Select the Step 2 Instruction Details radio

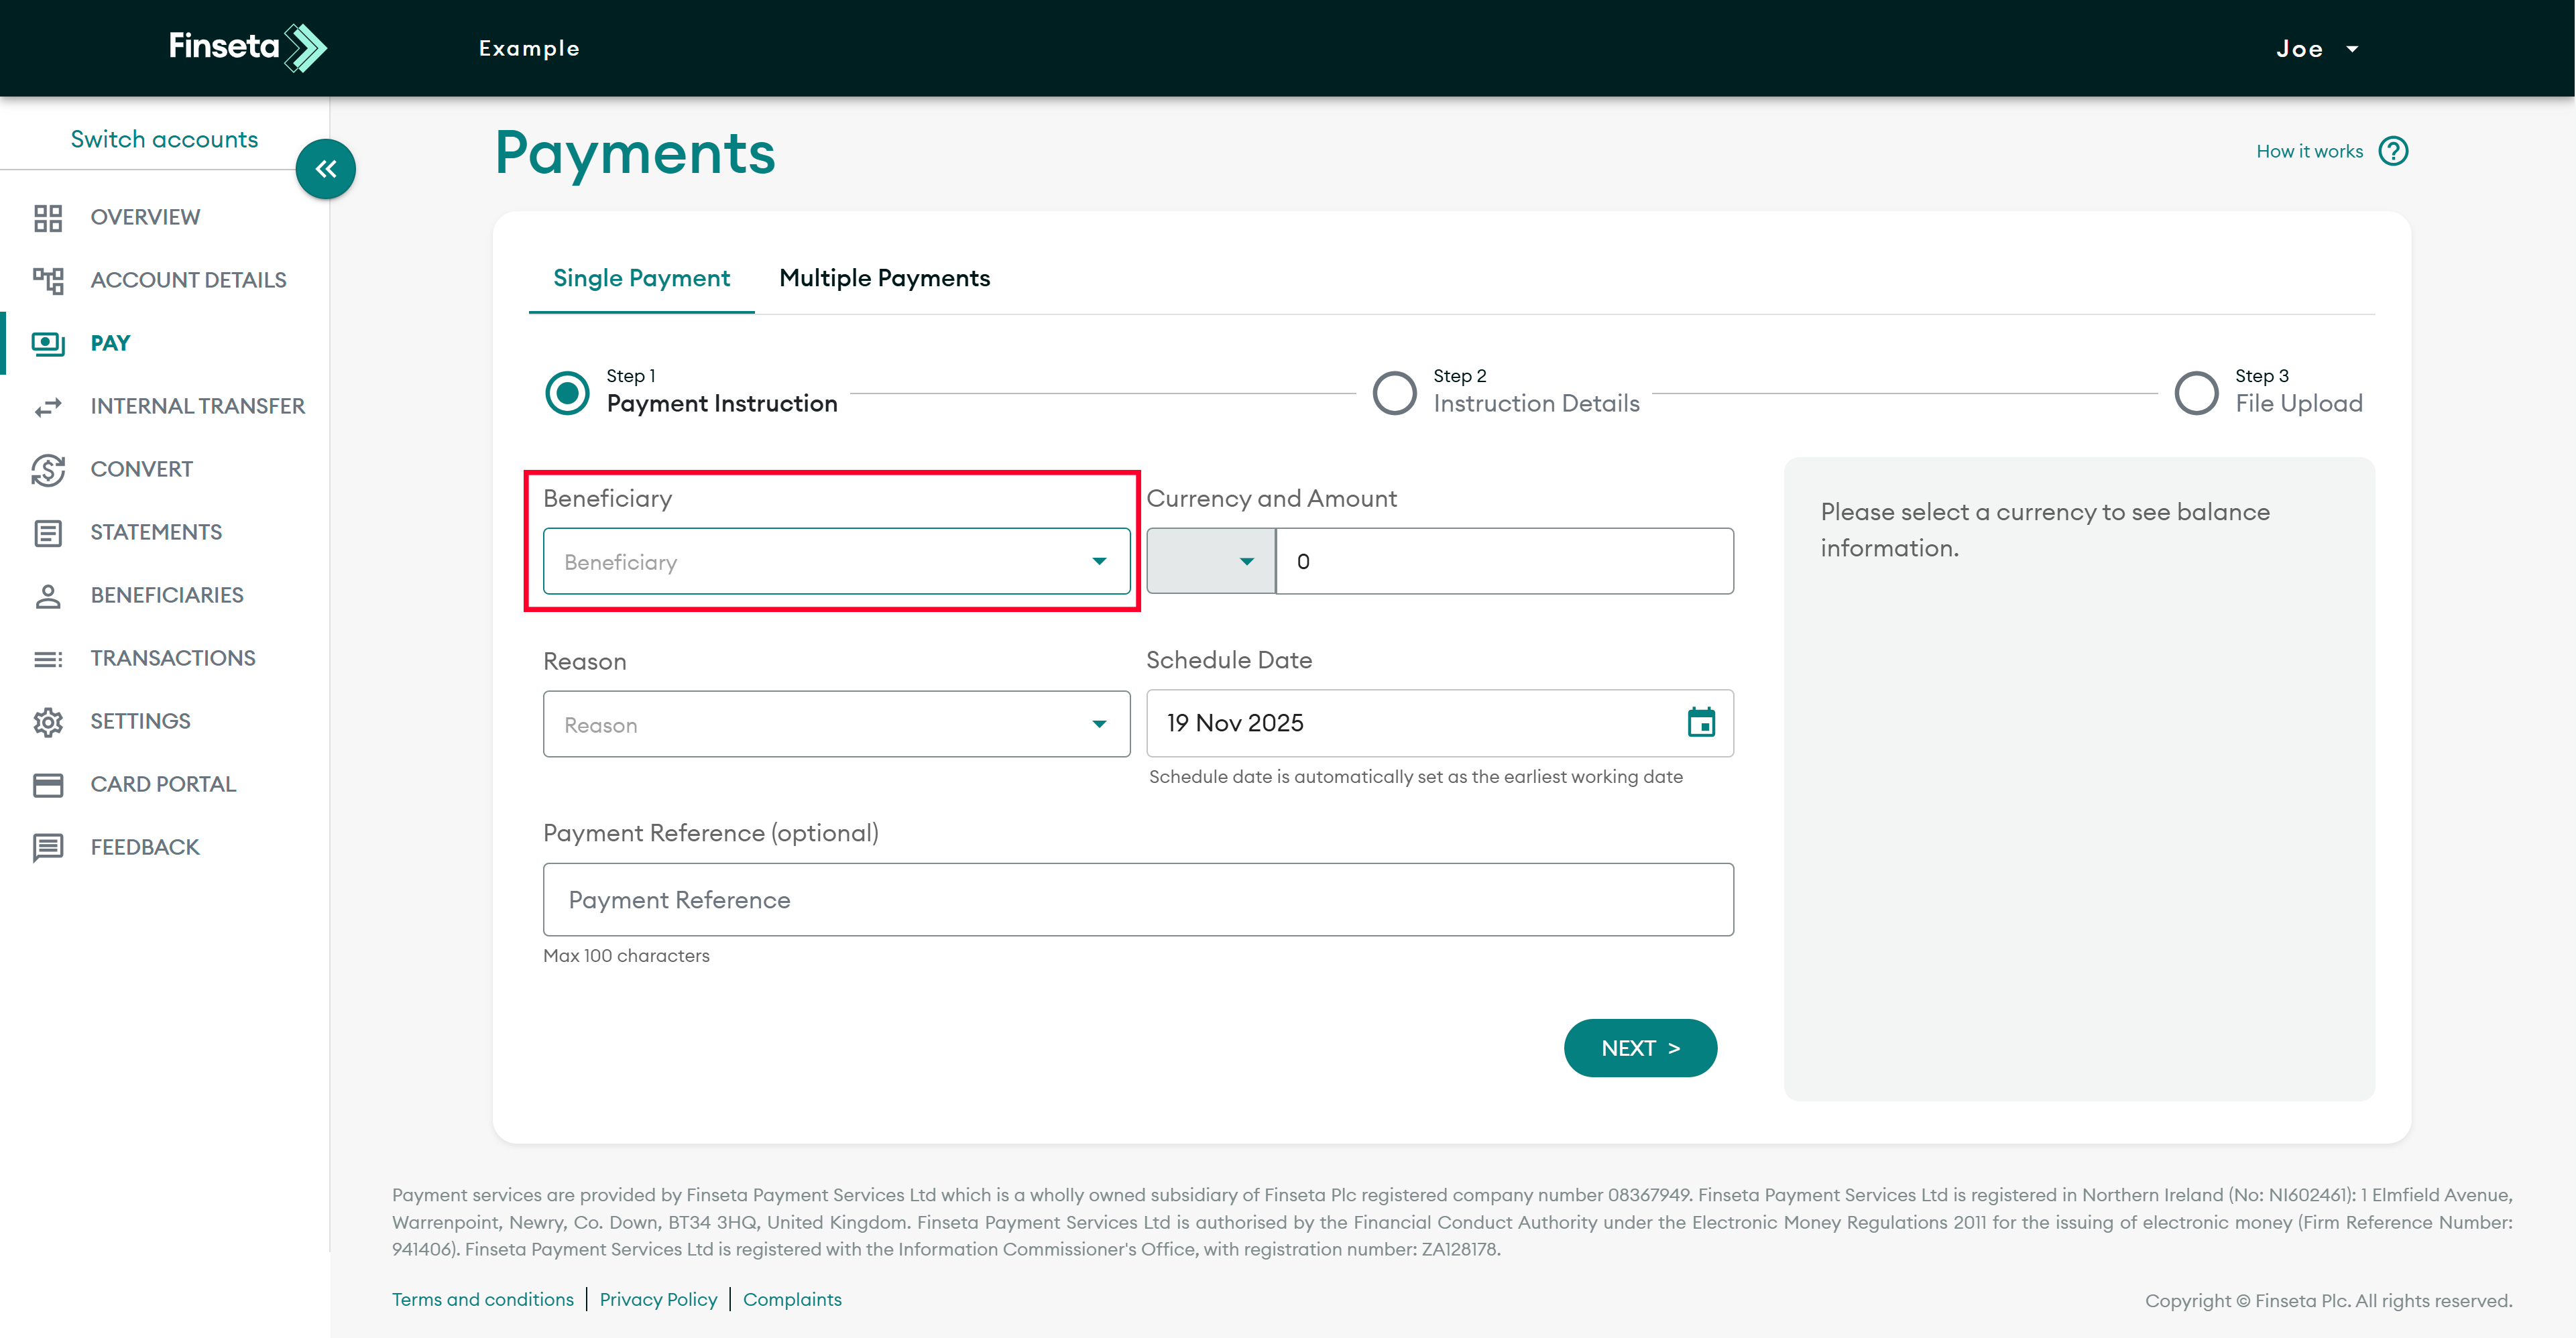[1394, 392]
